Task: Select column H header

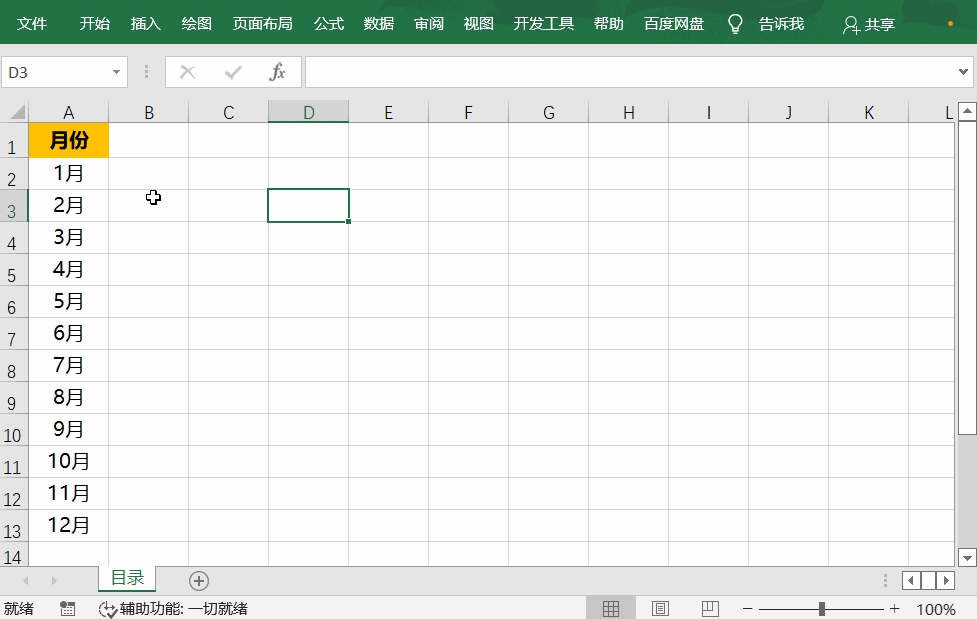Action: [x=629, y=112]
